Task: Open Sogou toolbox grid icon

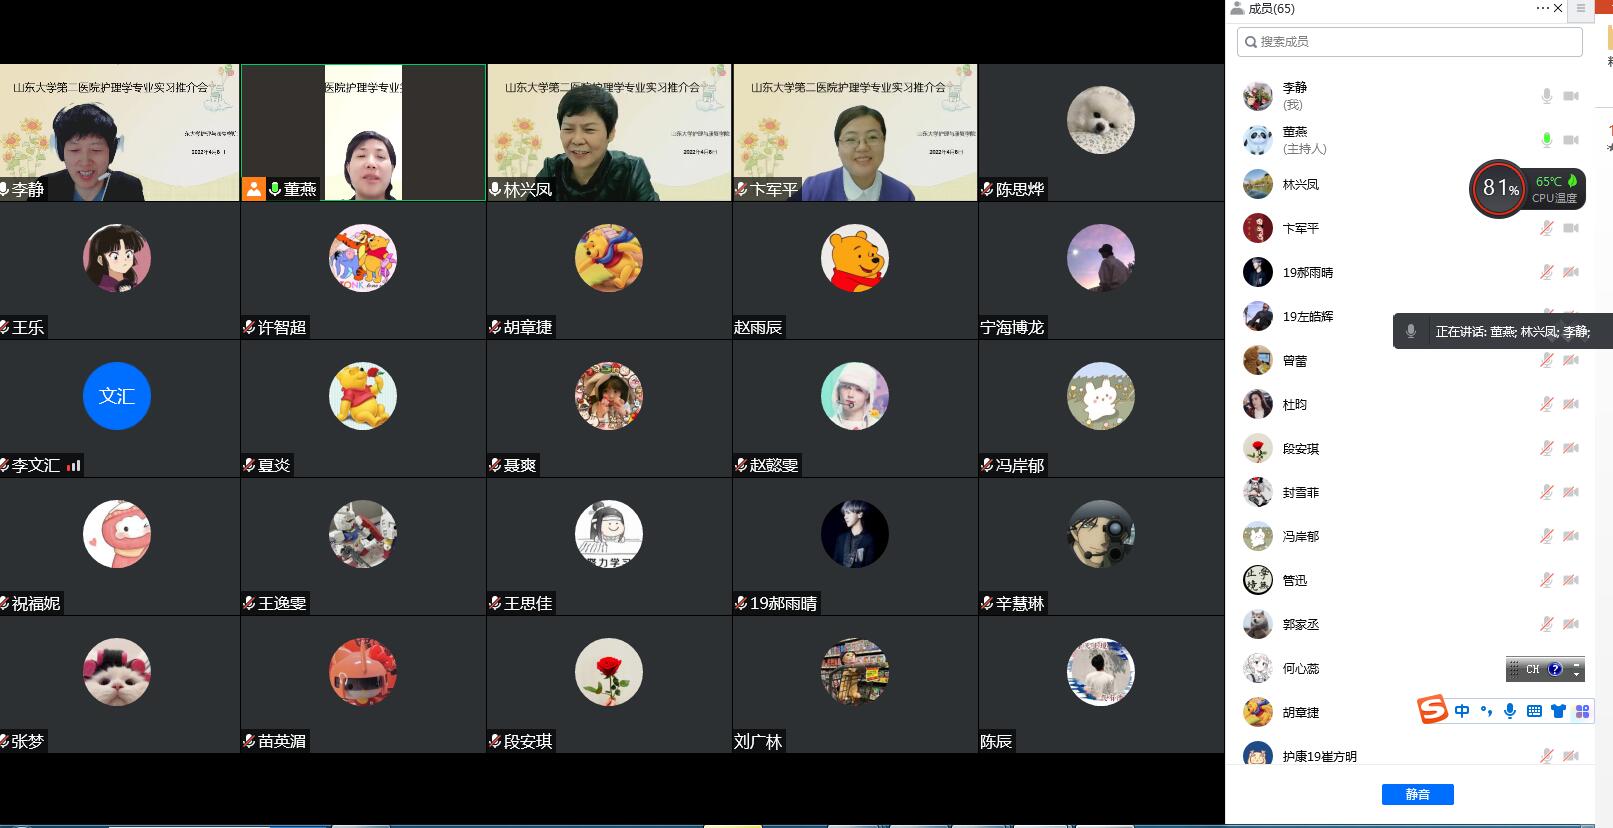Action: coord(1582,711)
